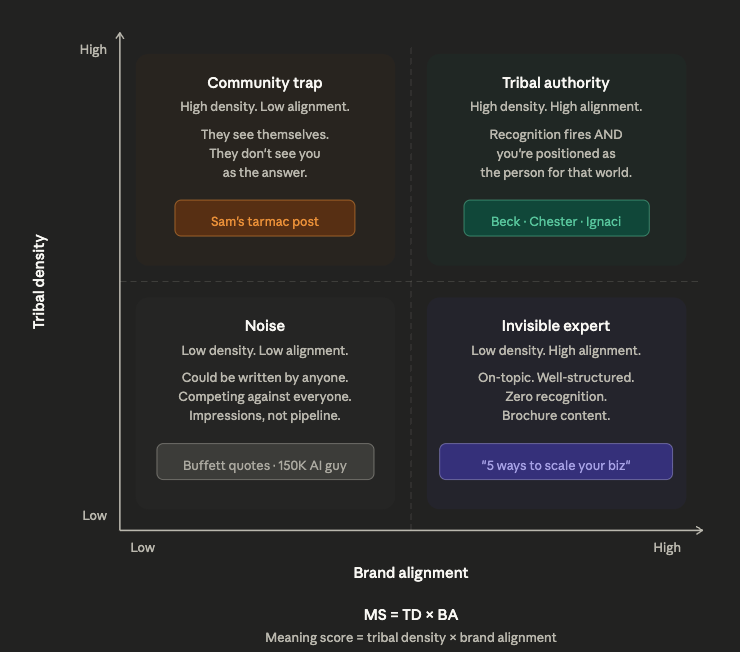Image resolution: width=740 pixels, height=652 pixels.
Task: Select the "Invisible expert" quadrant heading
Action: 556,326
